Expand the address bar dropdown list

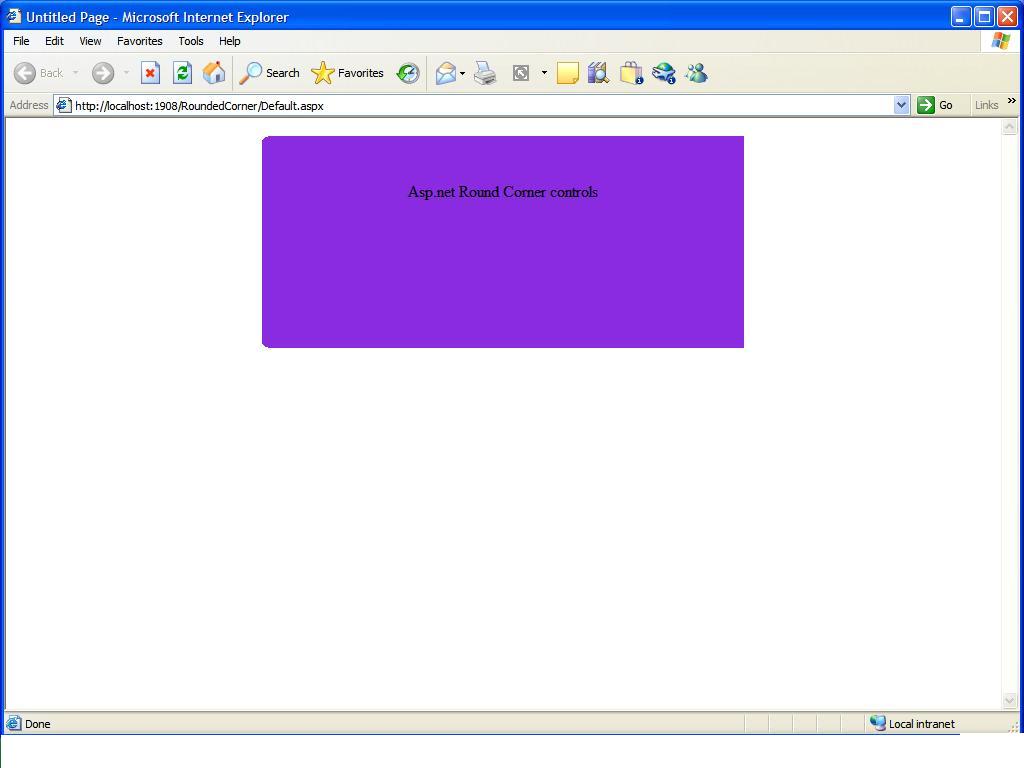point(901,105)
